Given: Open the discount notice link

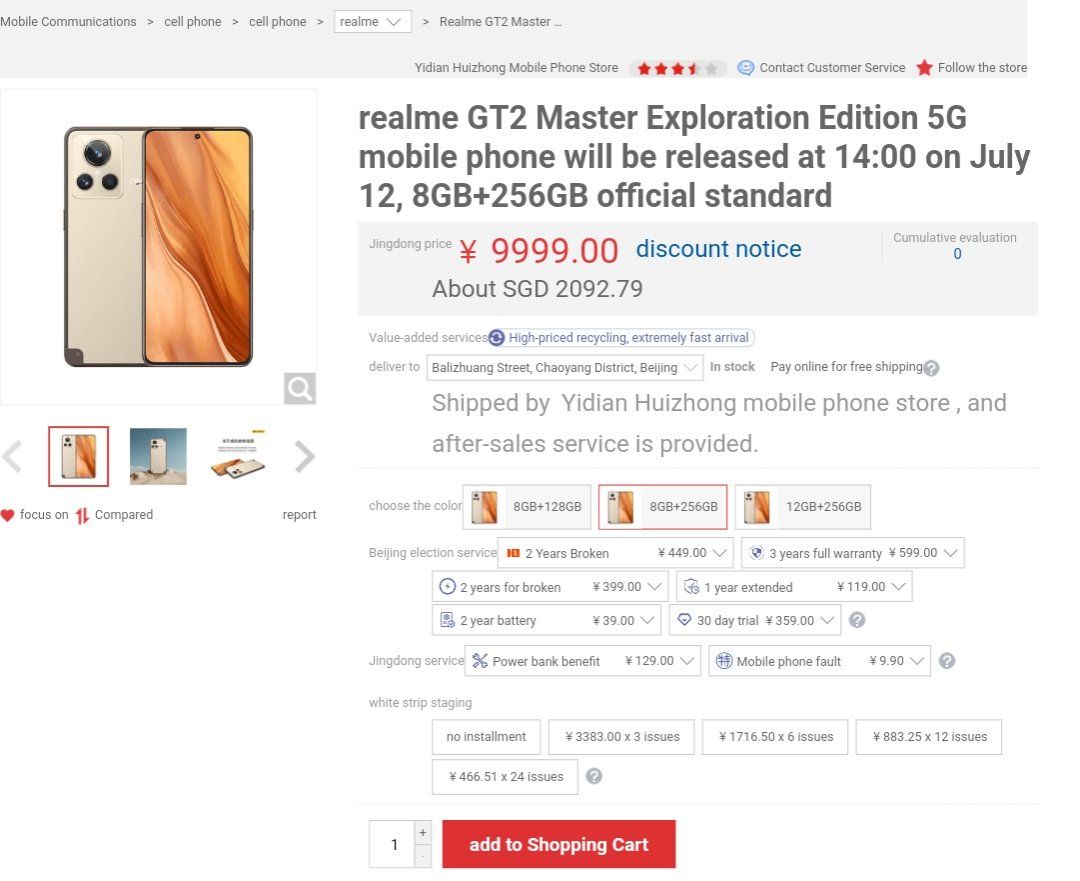Looking at the screenshot, I should pyautogui.click(x=718, y=249).
